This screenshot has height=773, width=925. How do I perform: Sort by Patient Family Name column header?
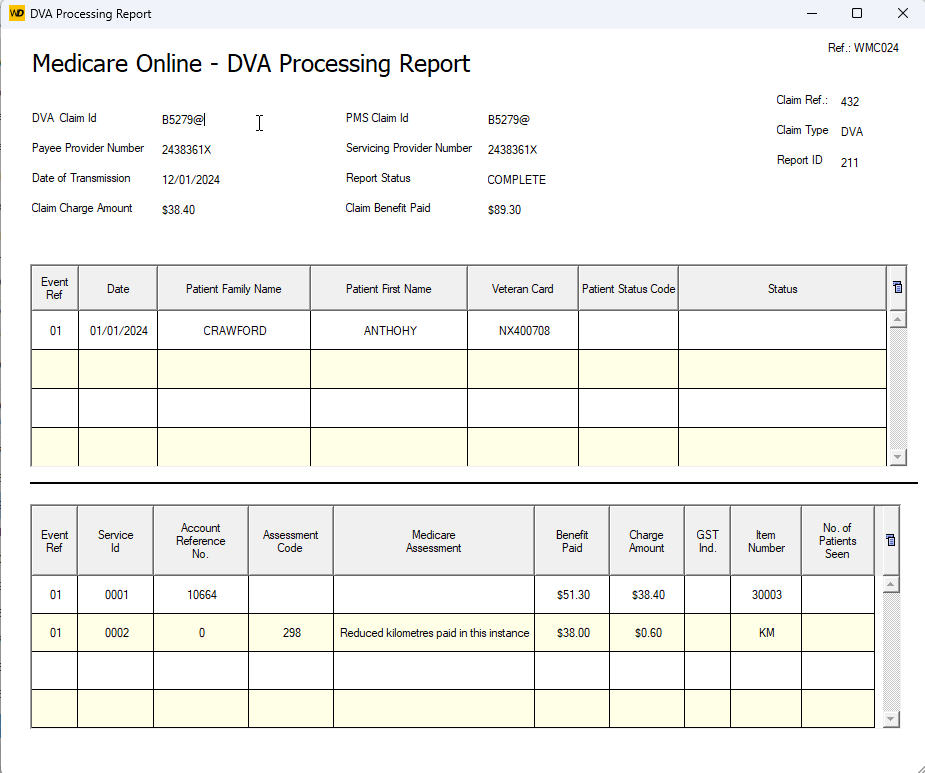click(x=234, y=288)
